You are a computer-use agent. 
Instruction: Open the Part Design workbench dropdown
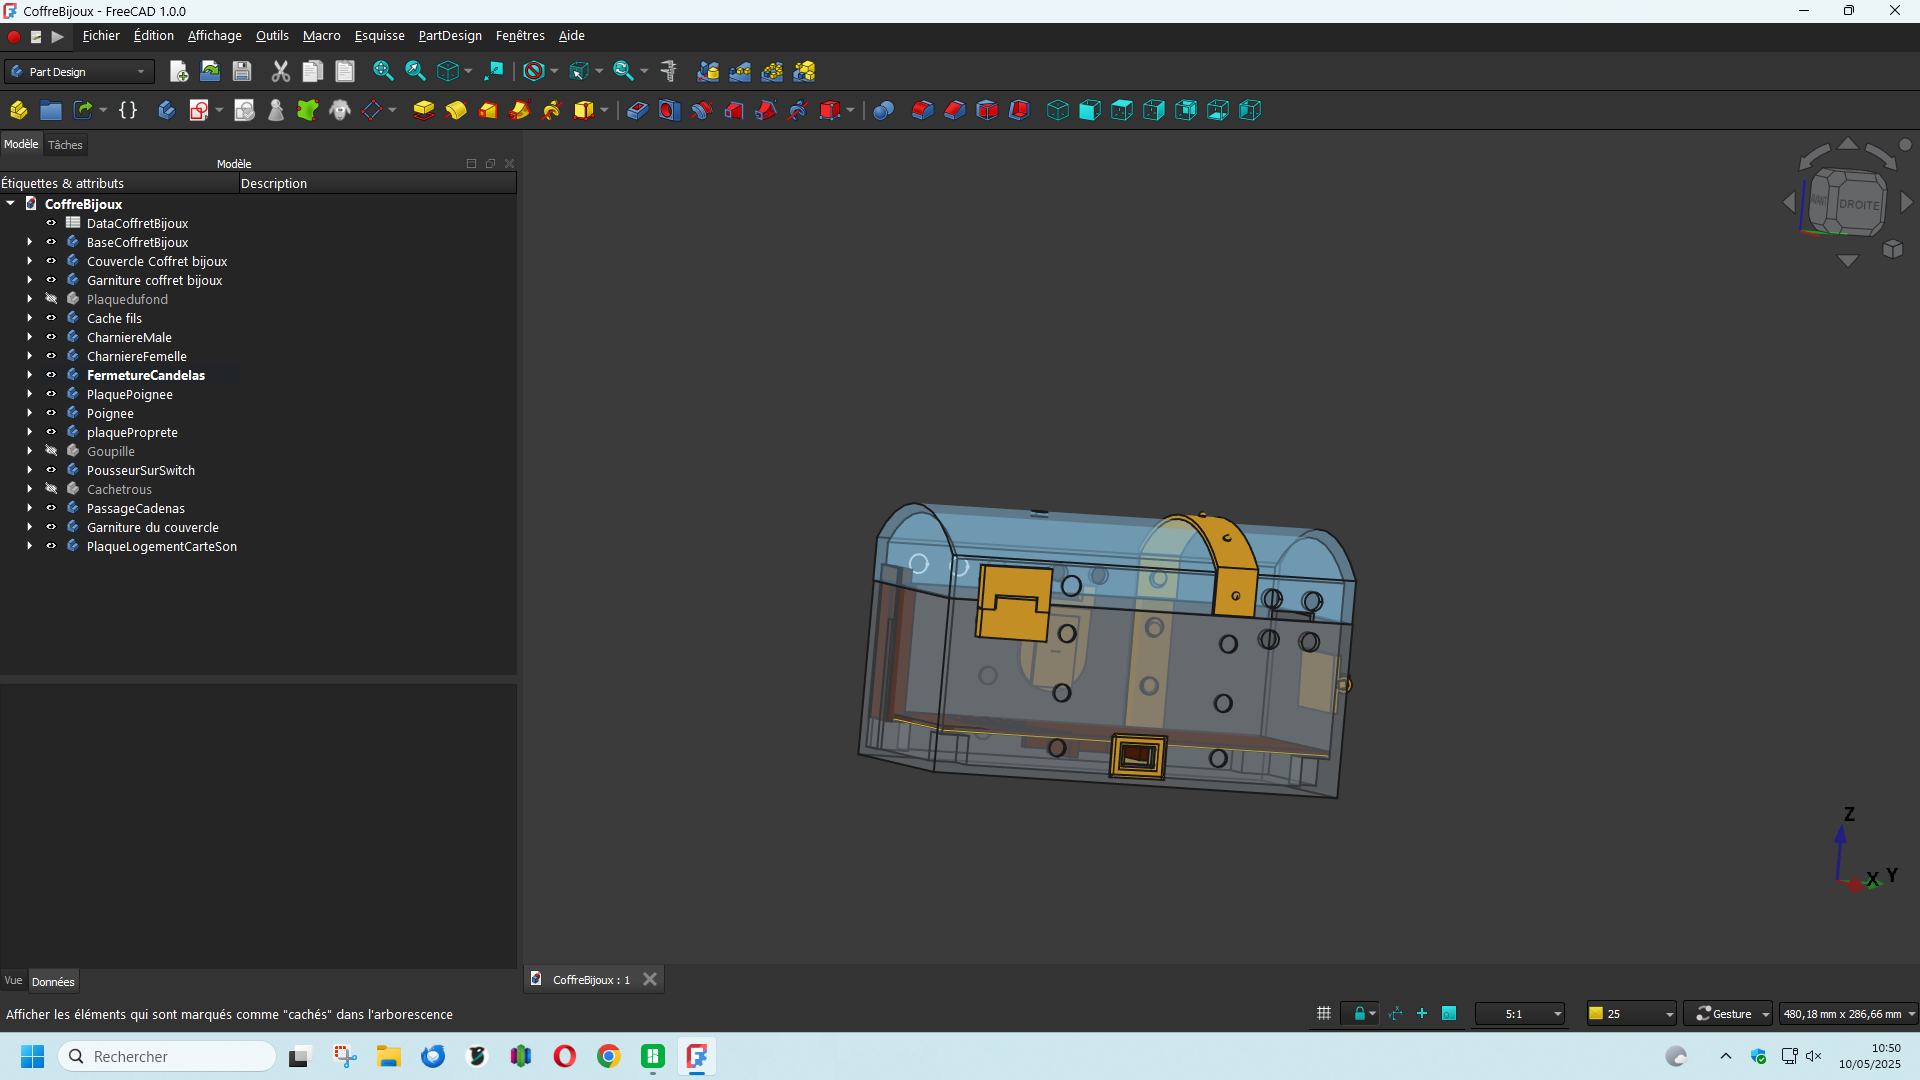80,72
